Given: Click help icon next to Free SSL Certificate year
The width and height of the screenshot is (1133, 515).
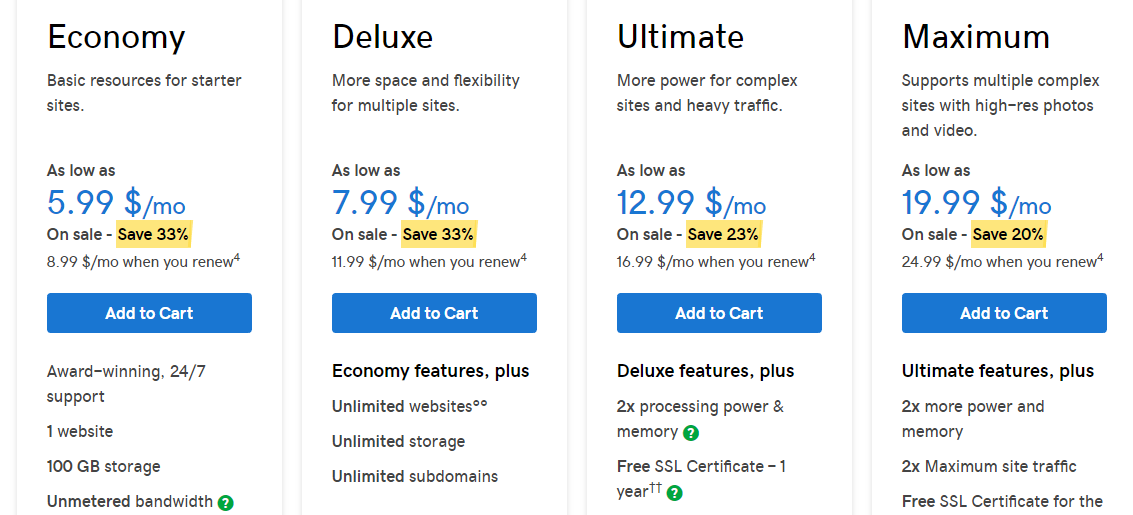Looking at the screenshot, I should click(674, 493).
